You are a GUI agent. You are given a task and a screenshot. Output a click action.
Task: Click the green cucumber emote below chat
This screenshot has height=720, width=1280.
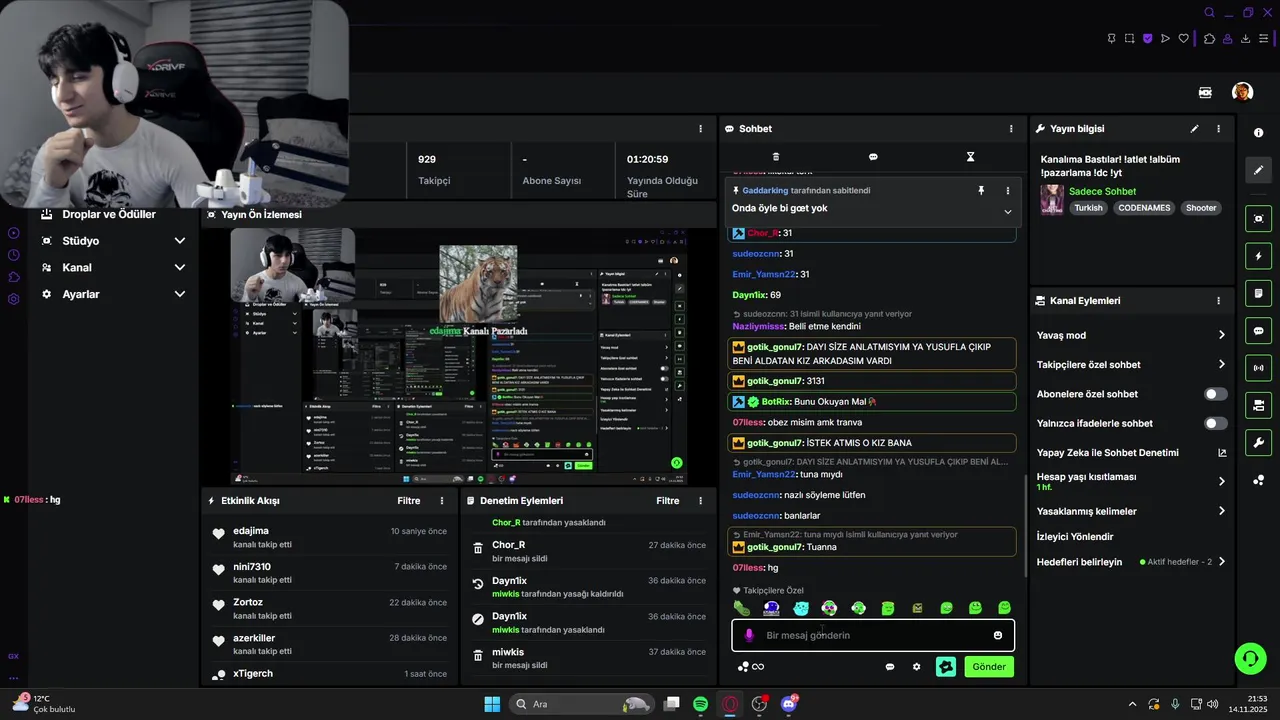[x=741, y=608]
